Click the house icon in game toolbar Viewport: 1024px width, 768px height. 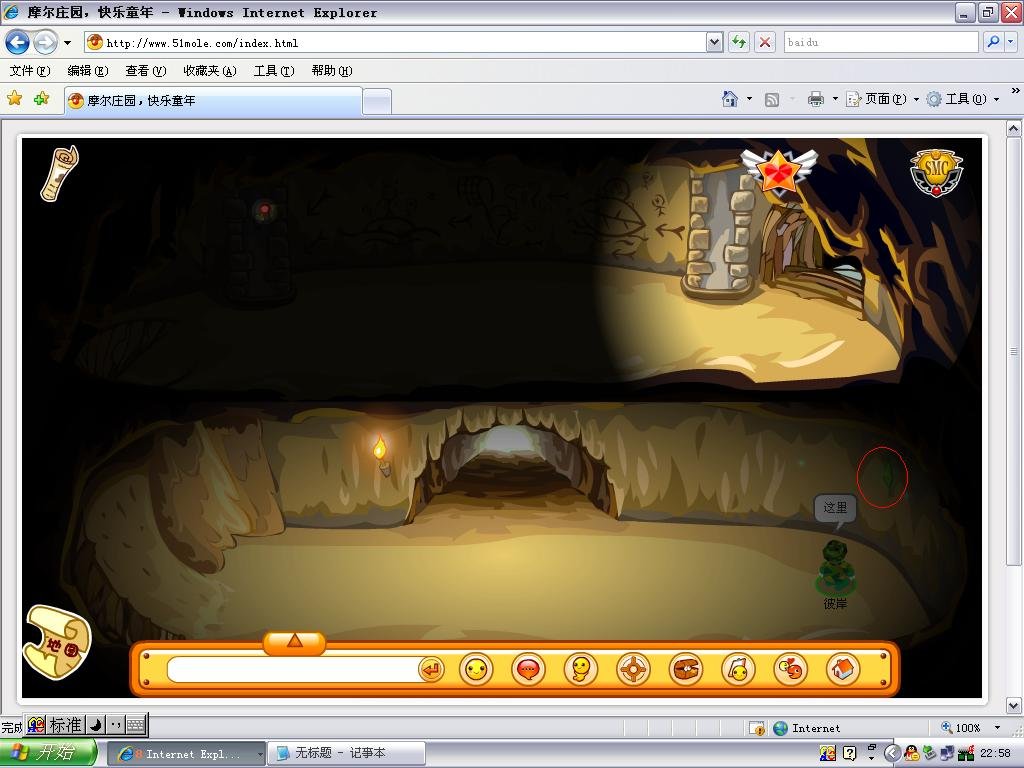(x=843, y=669)
